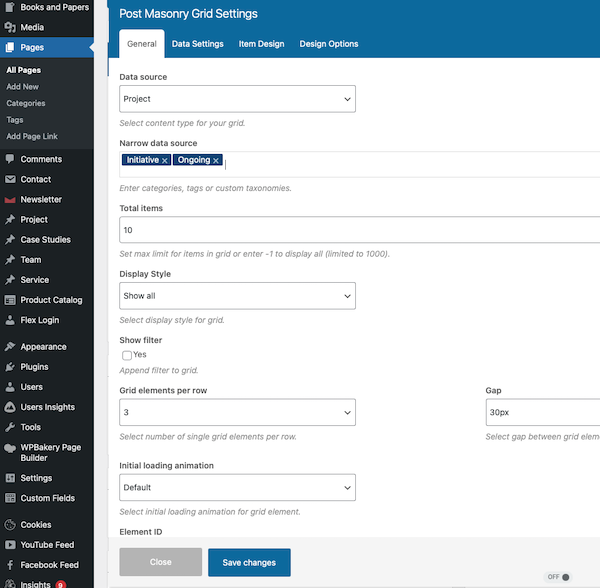Click the Team pin icon

(x=10, y=259)
